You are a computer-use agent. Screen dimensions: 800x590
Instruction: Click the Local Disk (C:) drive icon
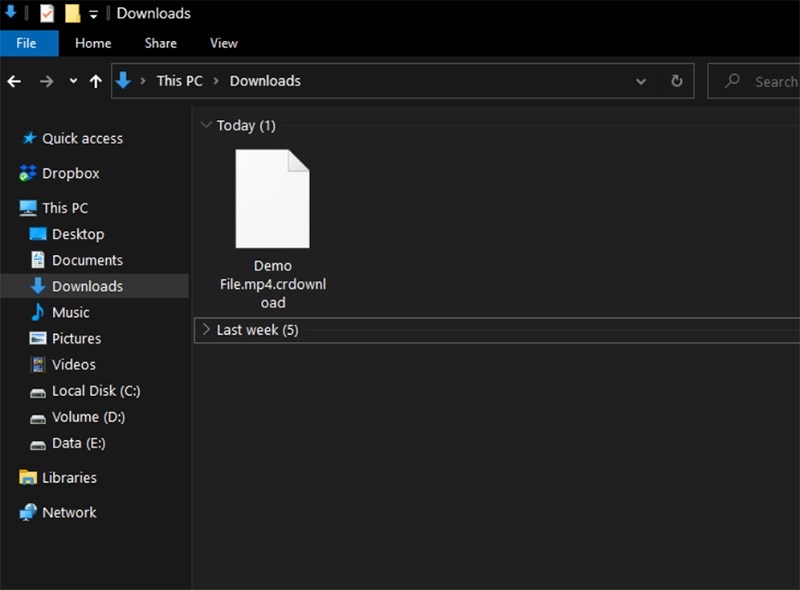pos(38,392)
